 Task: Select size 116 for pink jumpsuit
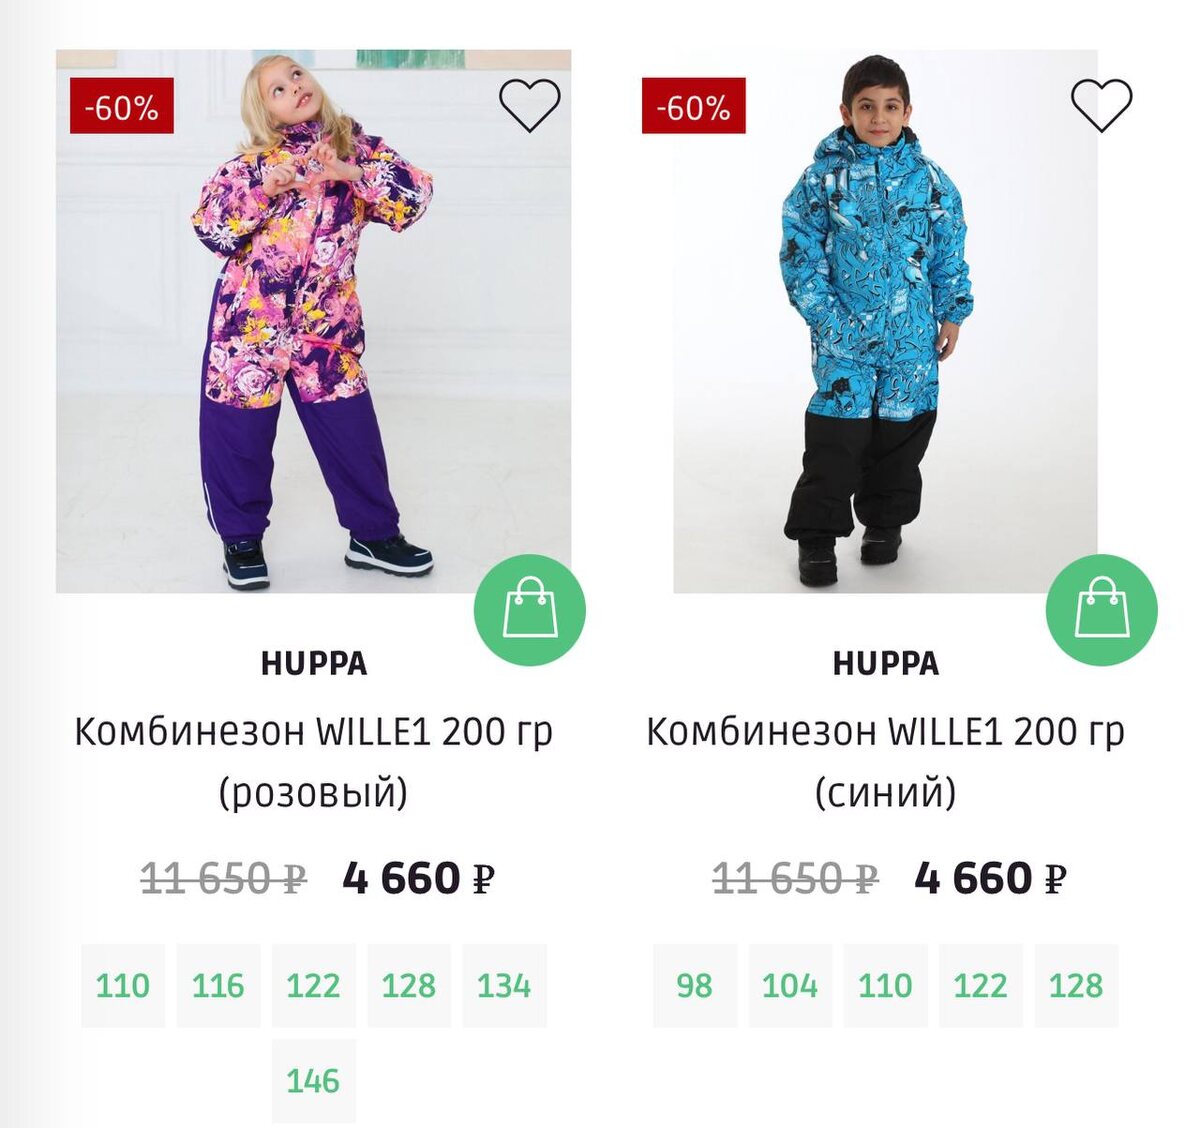pos(218,985)
